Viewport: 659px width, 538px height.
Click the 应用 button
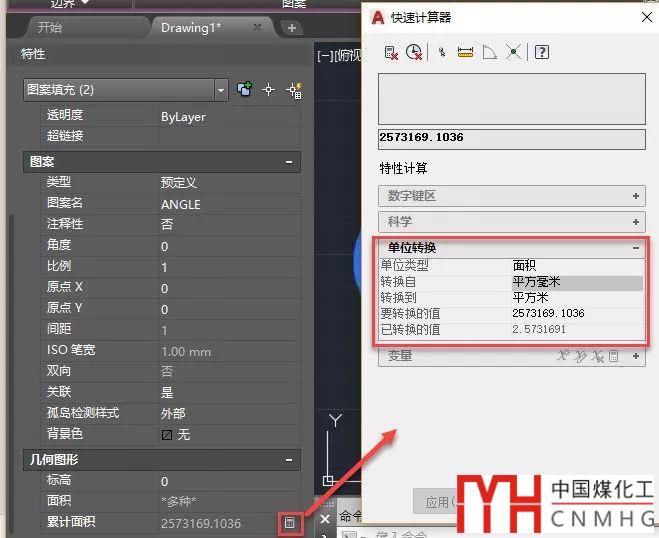(x=437, y=501)
